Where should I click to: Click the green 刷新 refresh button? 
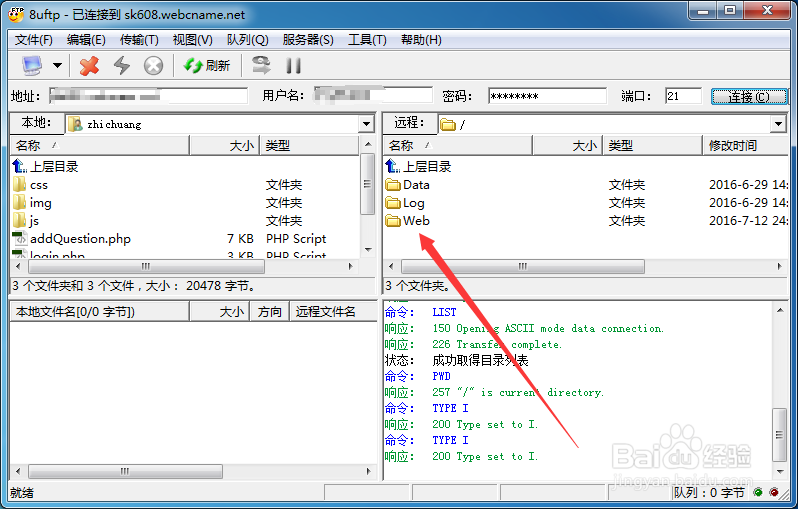tap(207, 66)
